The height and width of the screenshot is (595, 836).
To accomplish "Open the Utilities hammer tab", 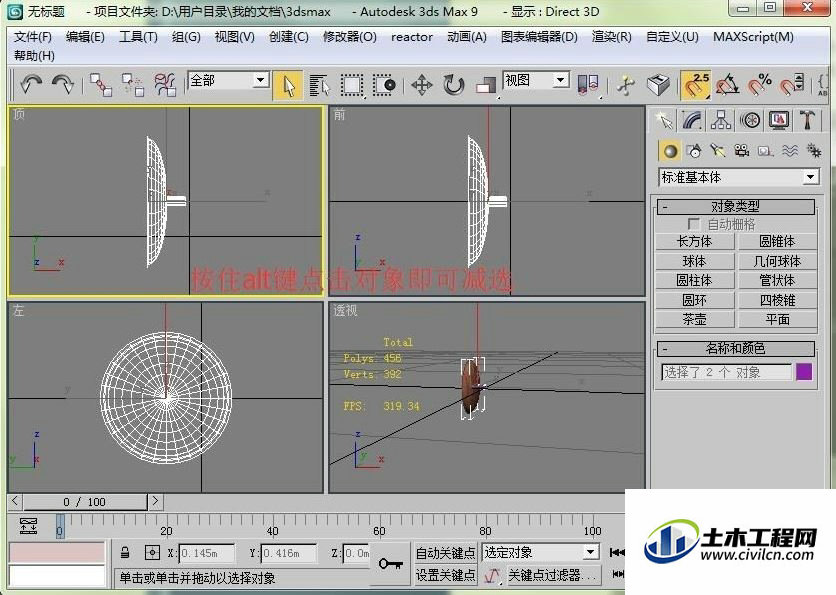I will 807,121.
